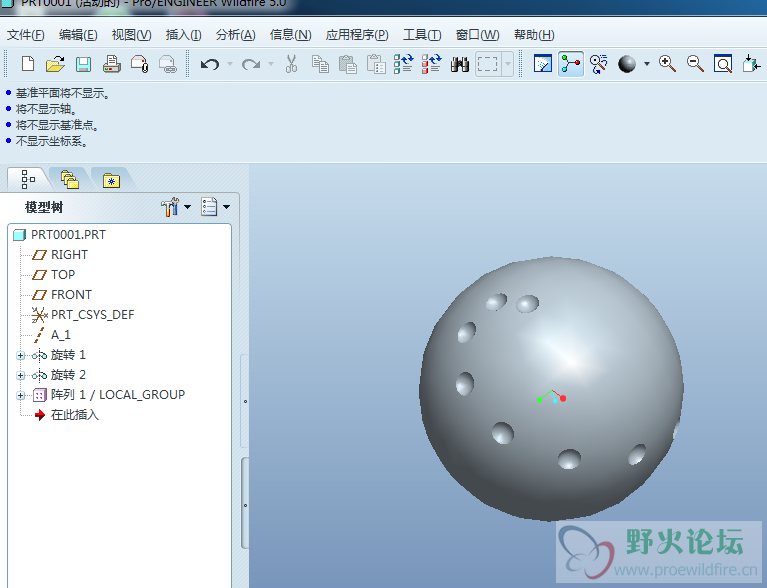Create a new file with New icon
The width and height of the screenshot is (767, 588).
tap(28, 64)
